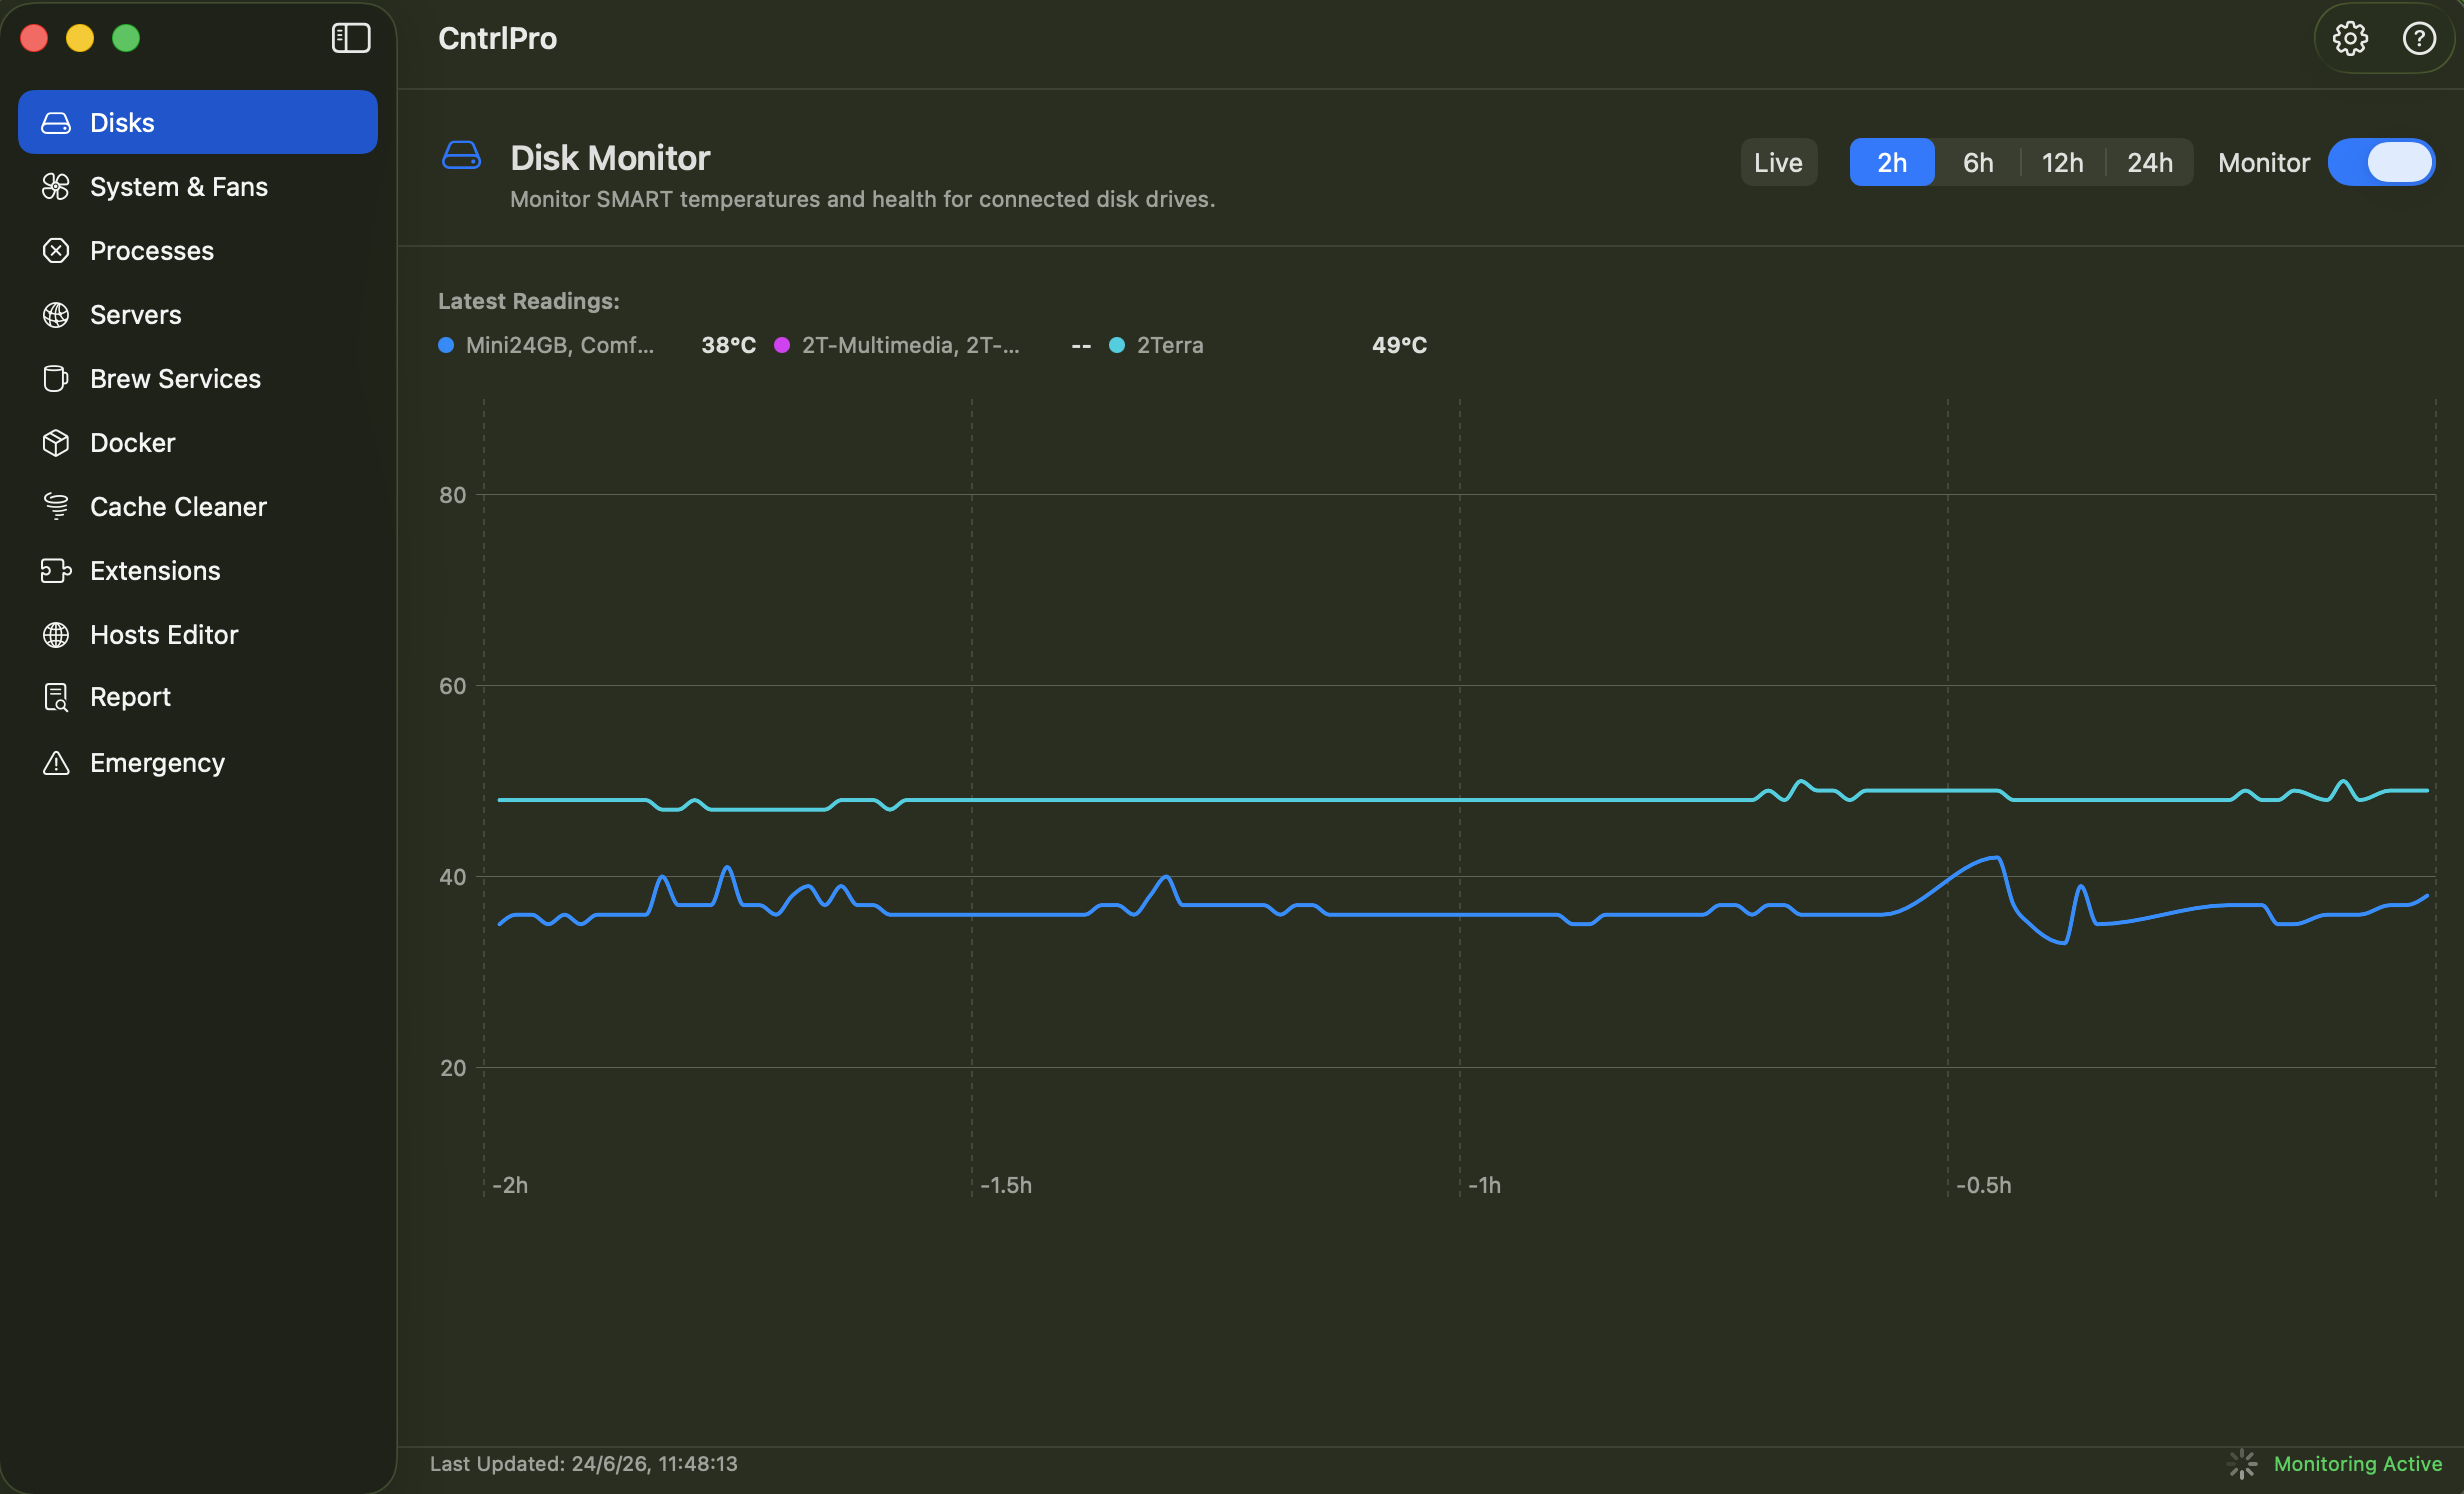Image resolution: width=2464 pixels, height=1494 pixels.
Task: Click the -- reading for 2T-Multimedia
Action: click(x=1081, y=345)
